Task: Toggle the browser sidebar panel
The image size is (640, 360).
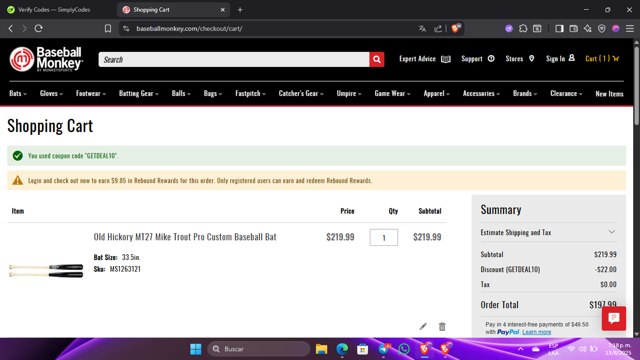Action: (x=559, y=29)
